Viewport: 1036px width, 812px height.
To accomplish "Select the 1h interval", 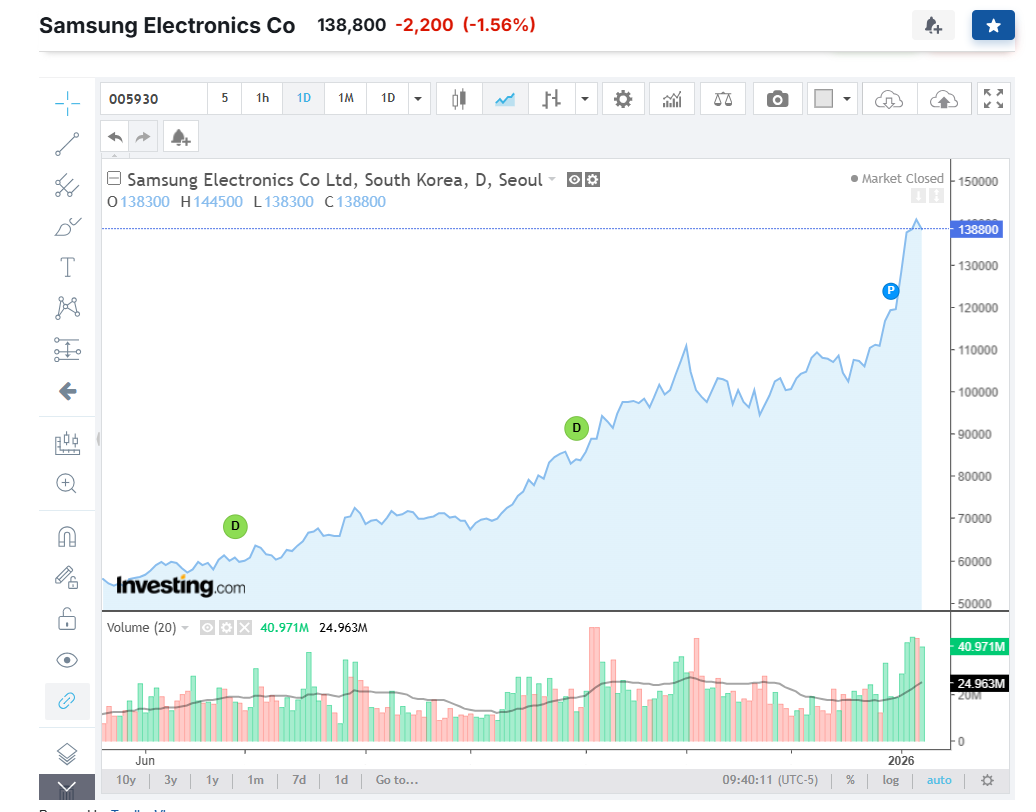I will 262,98.
